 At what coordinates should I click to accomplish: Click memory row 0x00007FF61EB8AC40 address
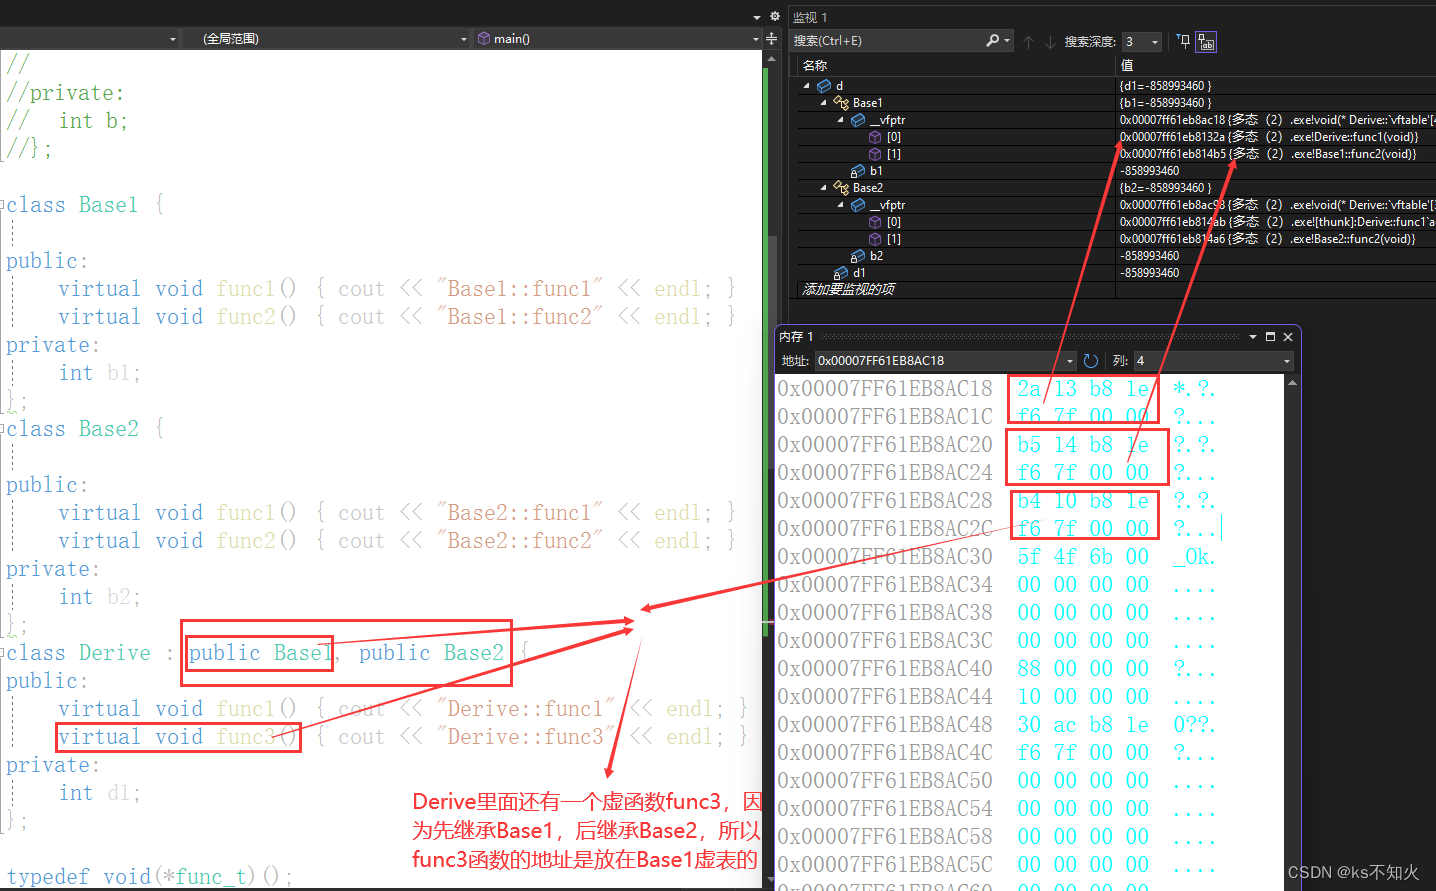tap(885, 668)
